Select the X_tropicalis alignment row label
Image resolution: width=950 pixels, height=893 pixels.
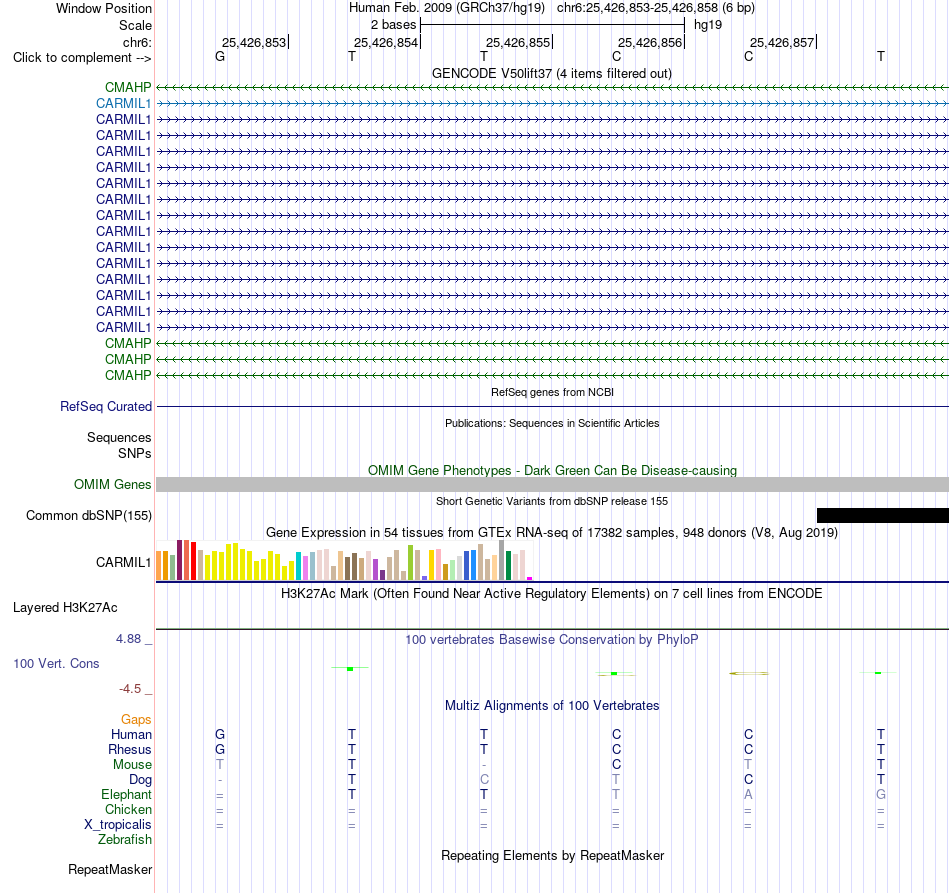click(118, 825)
